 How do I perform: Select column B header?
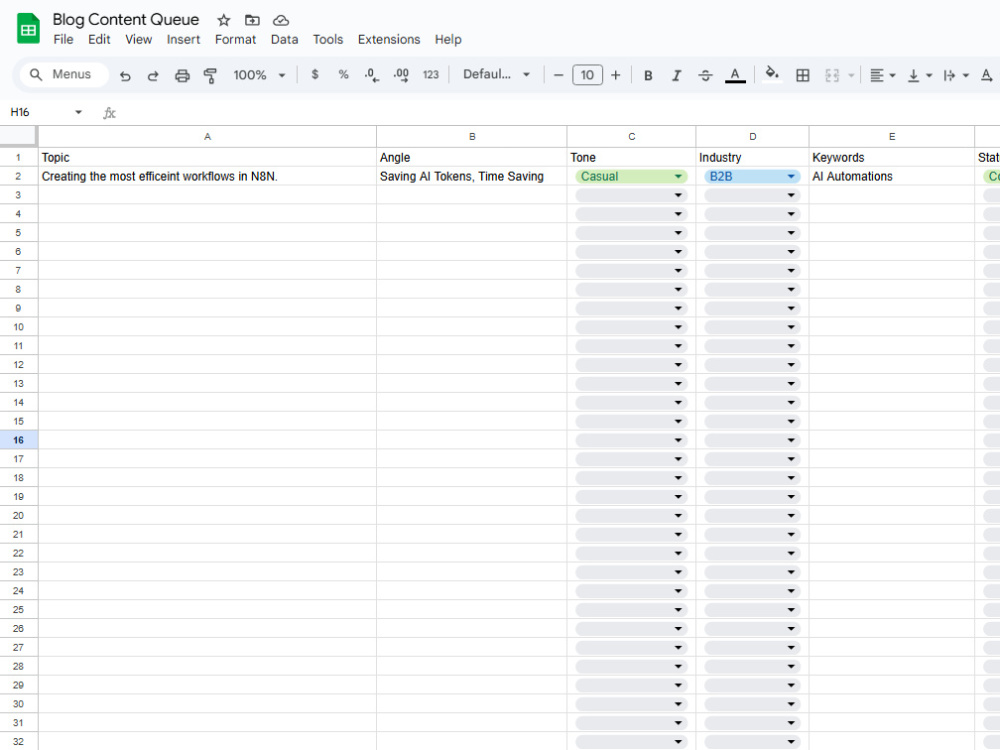click(x=472, y=136)
